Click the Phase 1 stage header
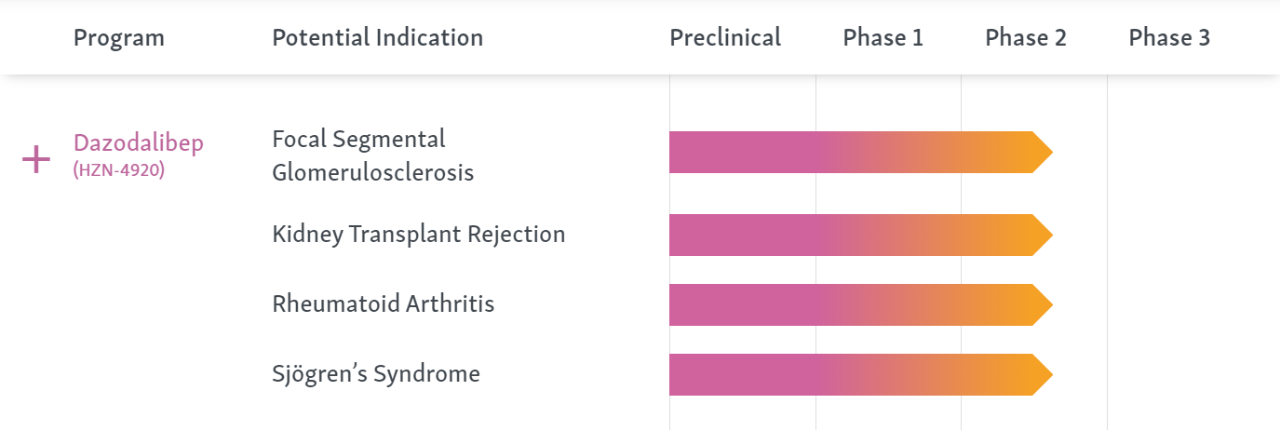 (883, 38)
